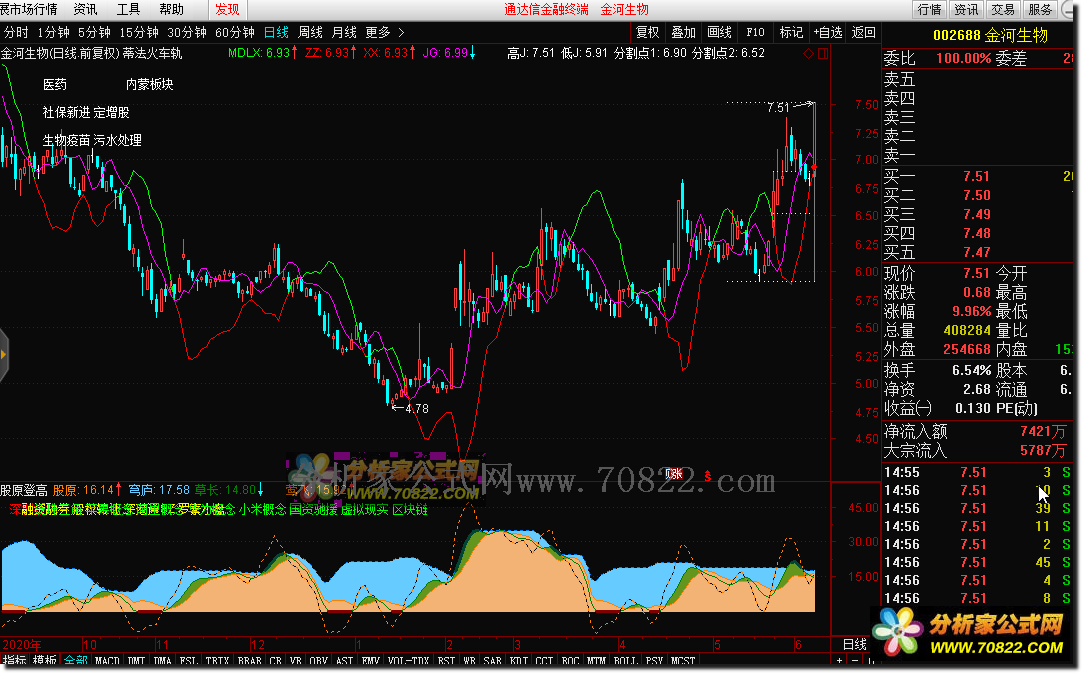The image size is (1083, 673).
Task: Click the plus zoom button at bottom right
Action: coord(839,661)
